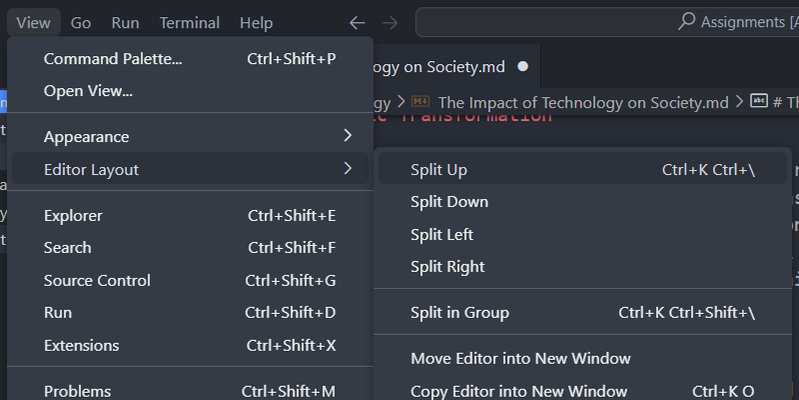Click the abc symbol icon in breadcrumbs
Image resolution: width=799 pixels, height=400 pixels.
coord(758,102)
